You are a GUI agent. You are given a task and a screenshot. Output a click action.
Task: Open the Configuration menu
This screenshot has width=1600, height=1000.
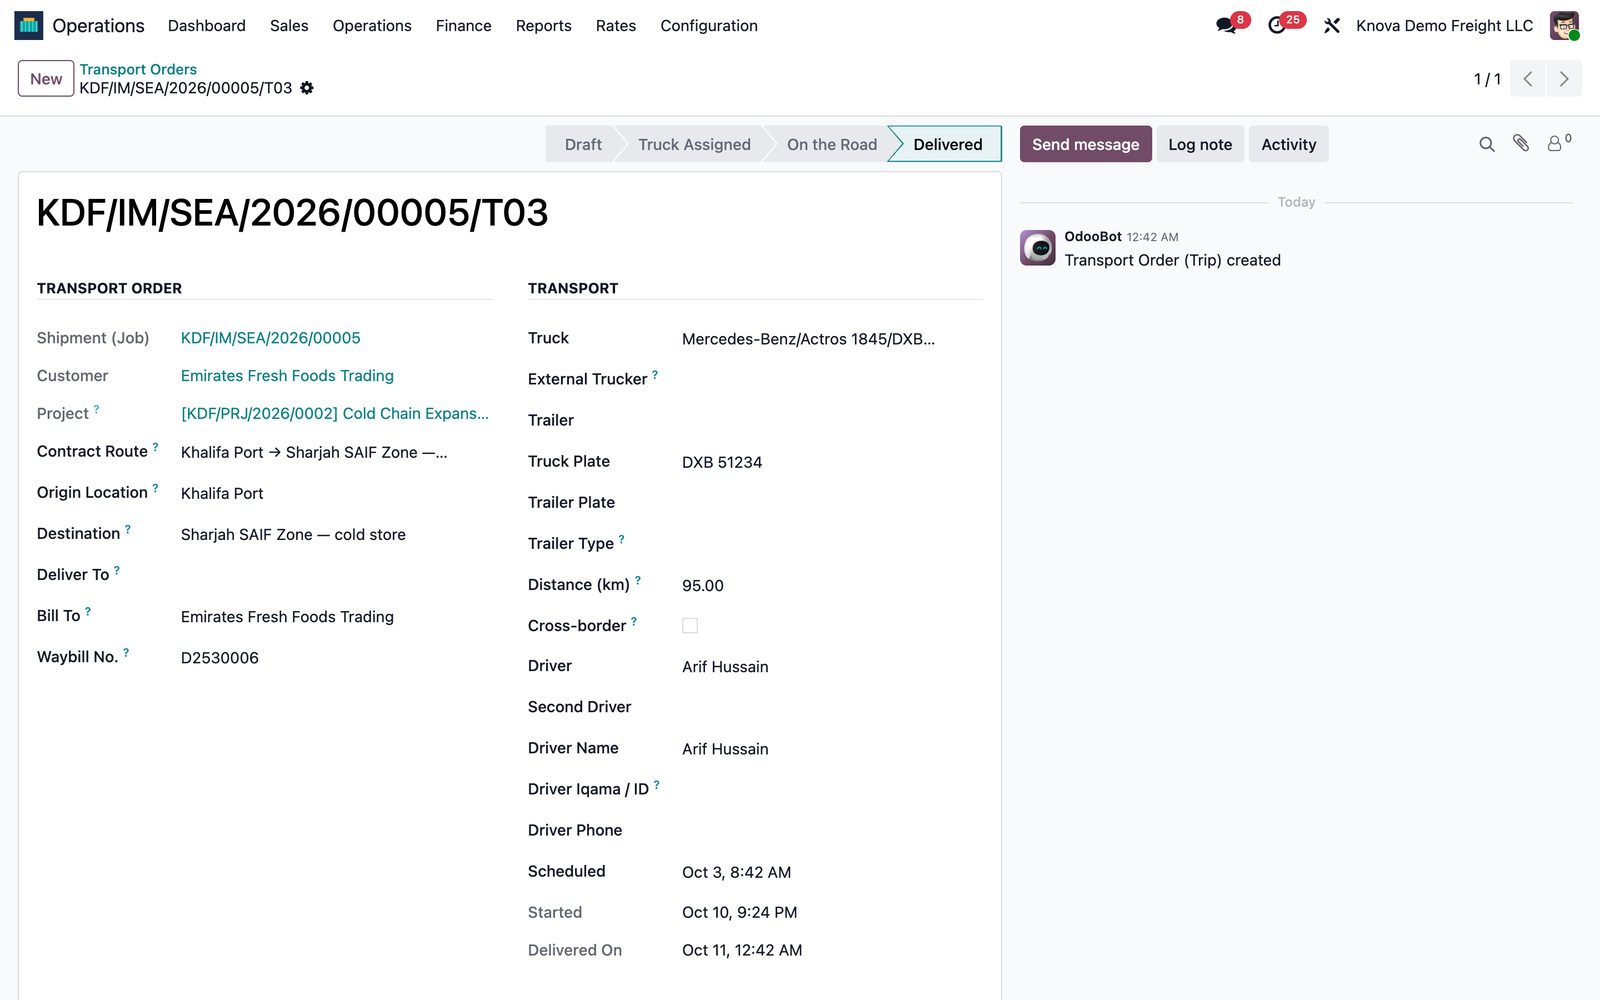tap(709, 26)
